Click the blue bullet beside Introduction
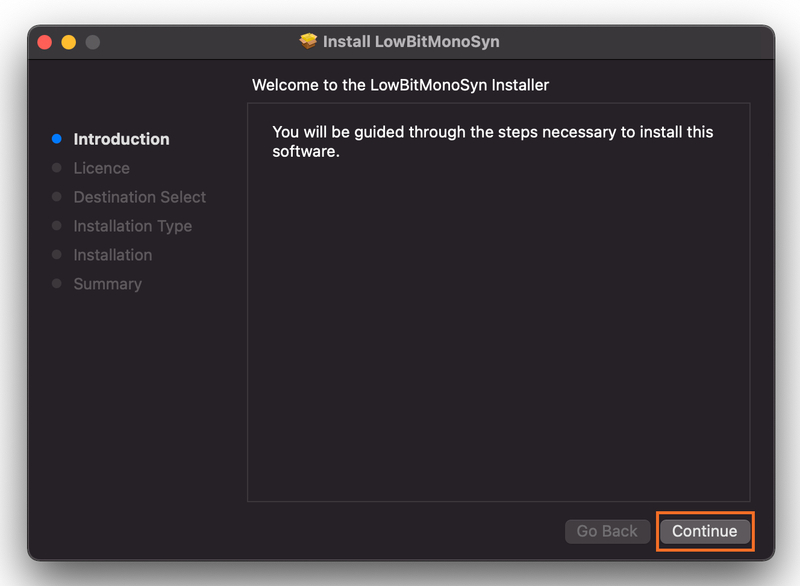The width and height of the screenshot is (800, 586). pyautogui.click(x=57, y=139)
